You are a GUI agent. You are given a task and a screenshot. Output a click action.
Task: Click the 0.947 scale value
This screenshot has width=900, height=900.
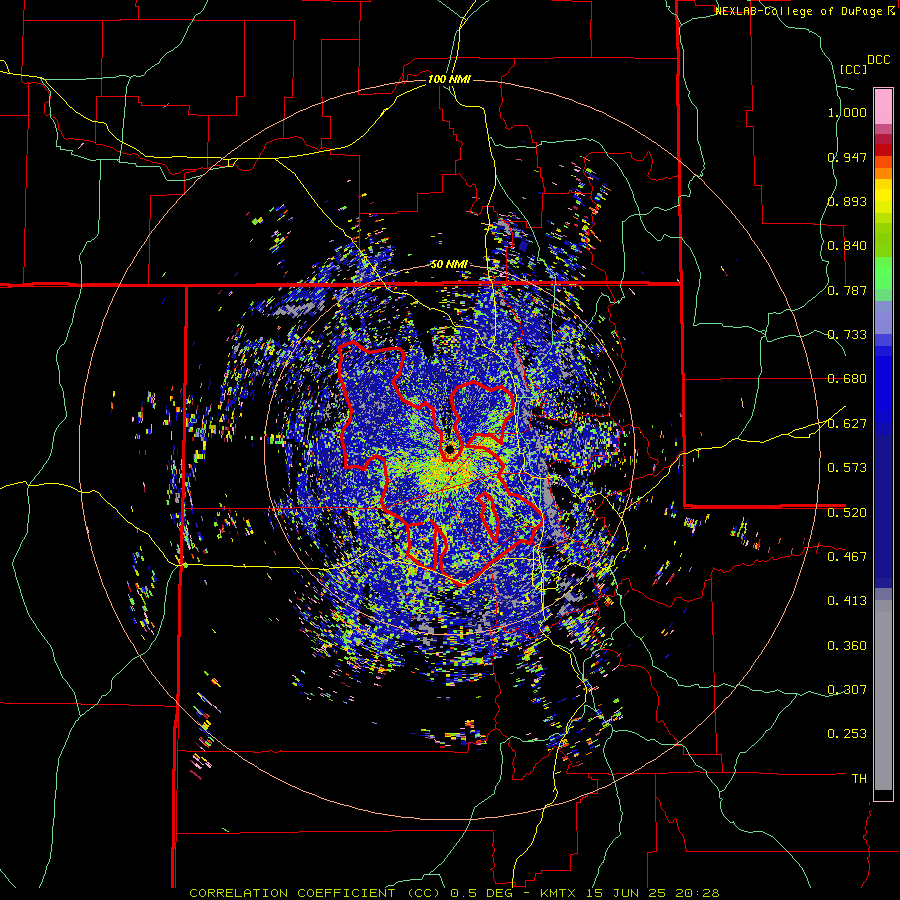(847, 157)
